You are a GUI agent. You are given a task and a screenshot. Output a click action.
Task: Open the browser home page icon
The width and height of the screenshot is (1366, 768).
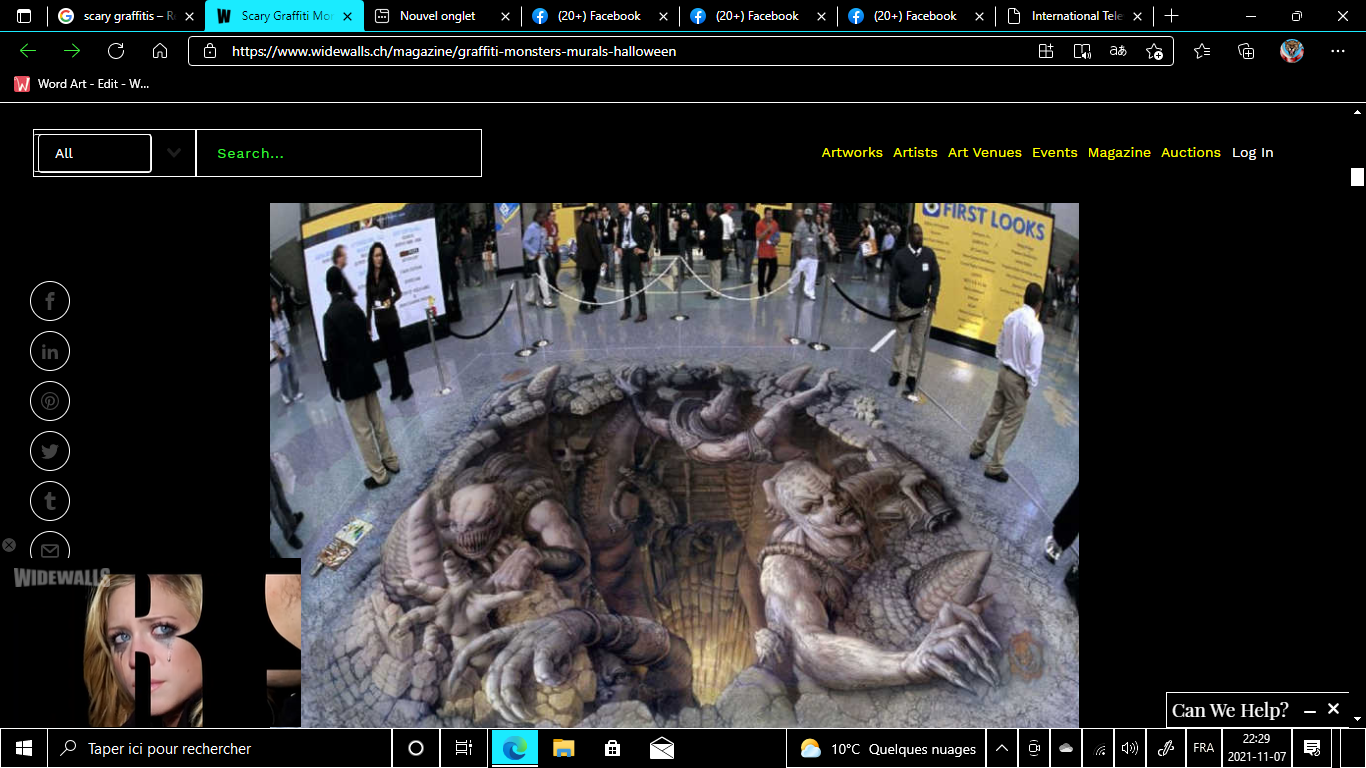click(x=160, y=51)
